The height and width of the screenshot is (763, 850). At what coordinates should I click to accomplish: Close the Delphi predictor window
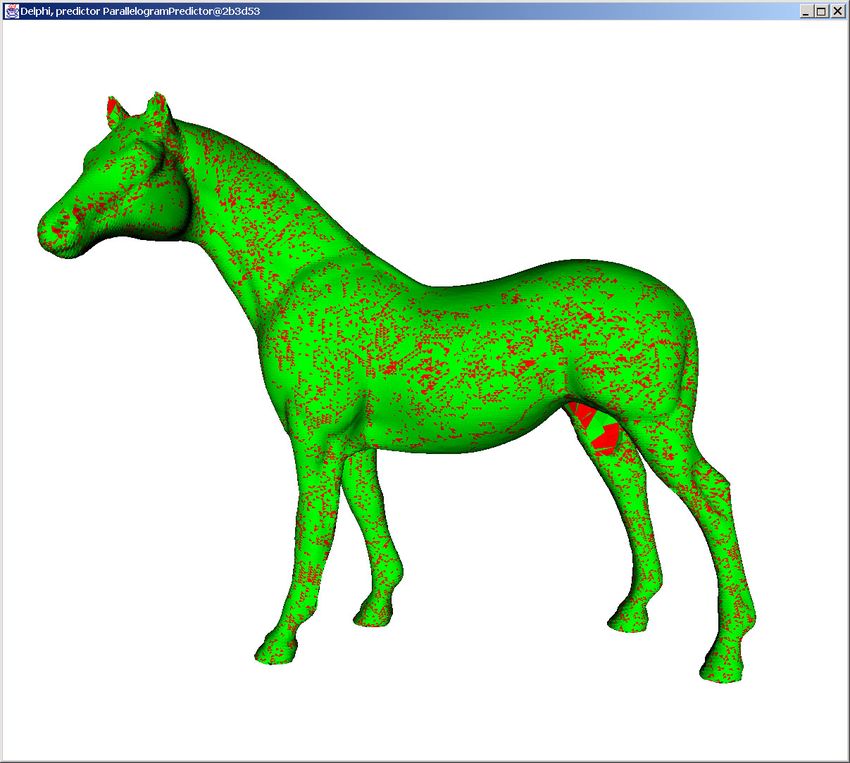838,11
